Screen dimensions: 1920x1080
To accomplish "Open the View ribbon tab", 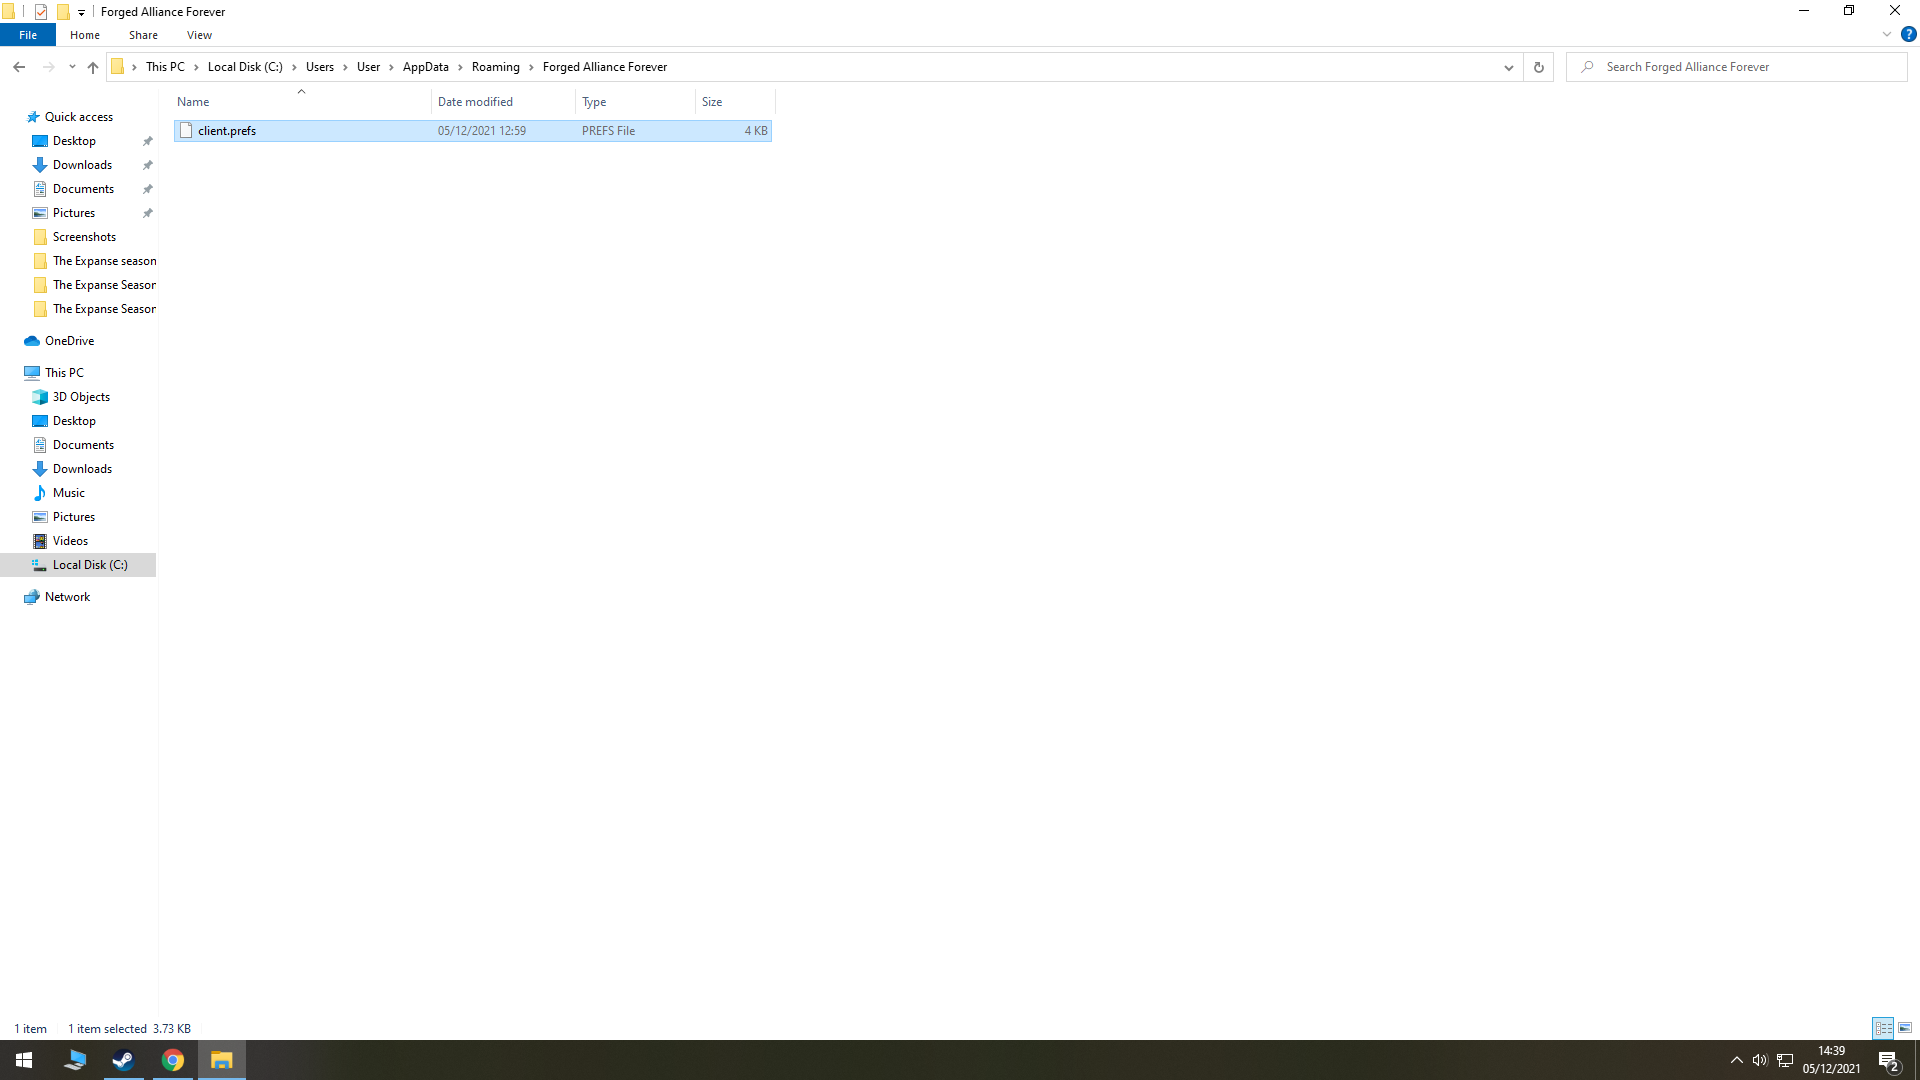I will click(199, 35).
